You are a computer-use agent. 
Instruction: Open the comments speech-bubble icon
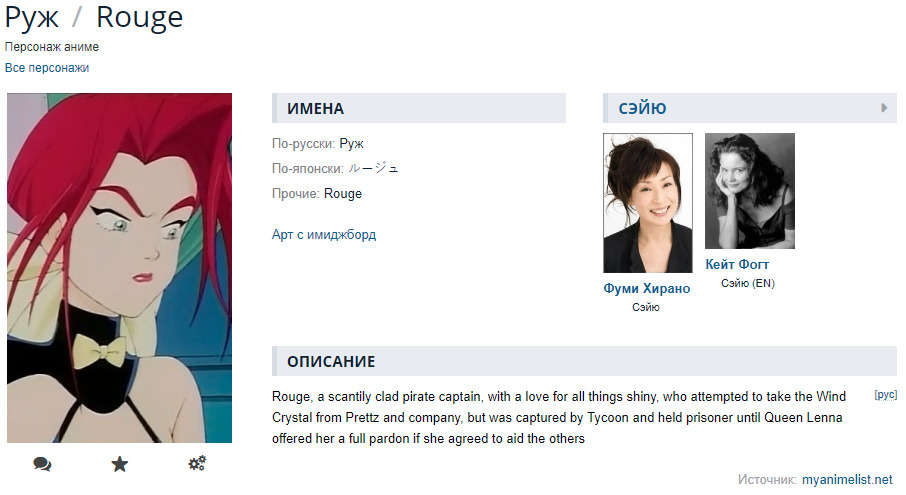coord(42,464)
